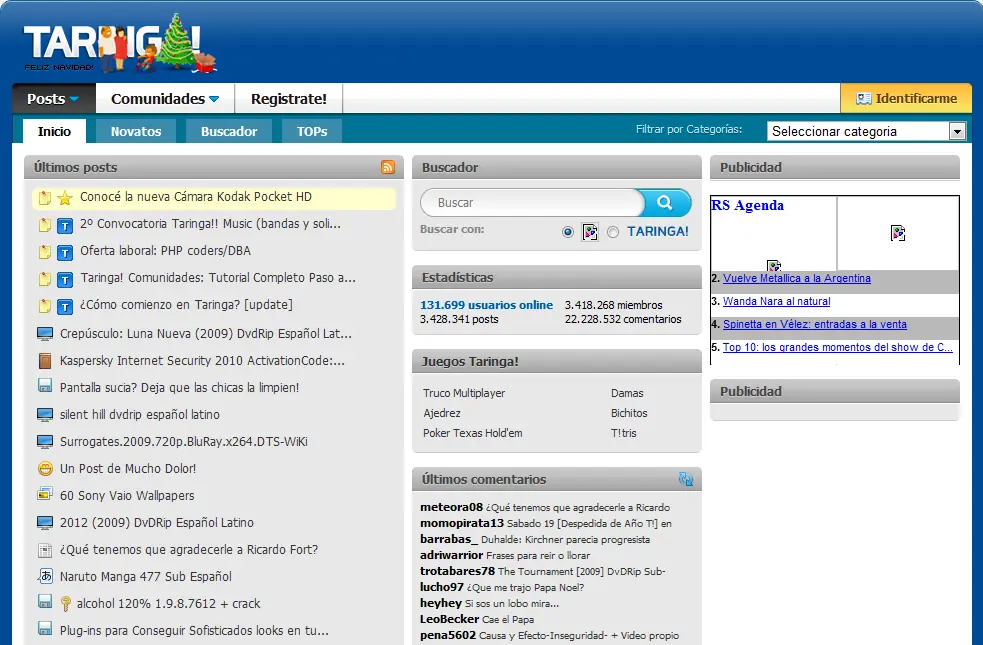Click the broken image icon in the right ad cell
983x645 pixels.
(898, 233)
